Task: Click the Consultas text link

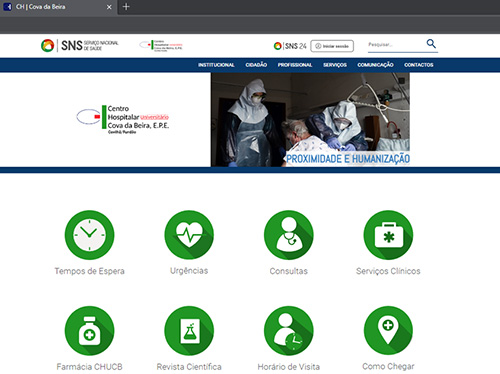Action: [289, 271]
